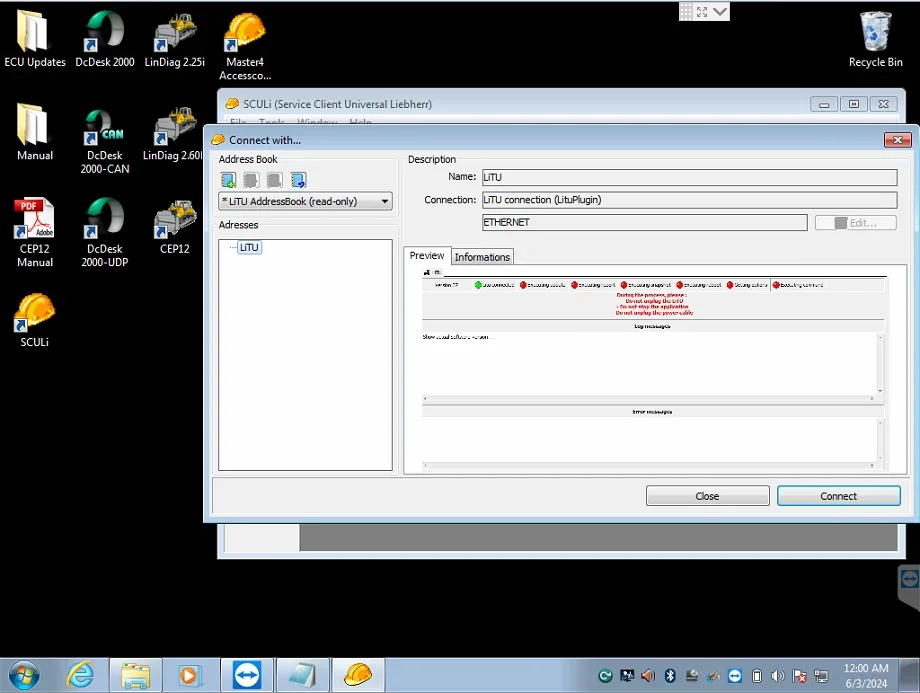Viewport: 920px width, 693px height.
Task: Click the reload address book icon with blue arrow
Action: coord(298,180)
